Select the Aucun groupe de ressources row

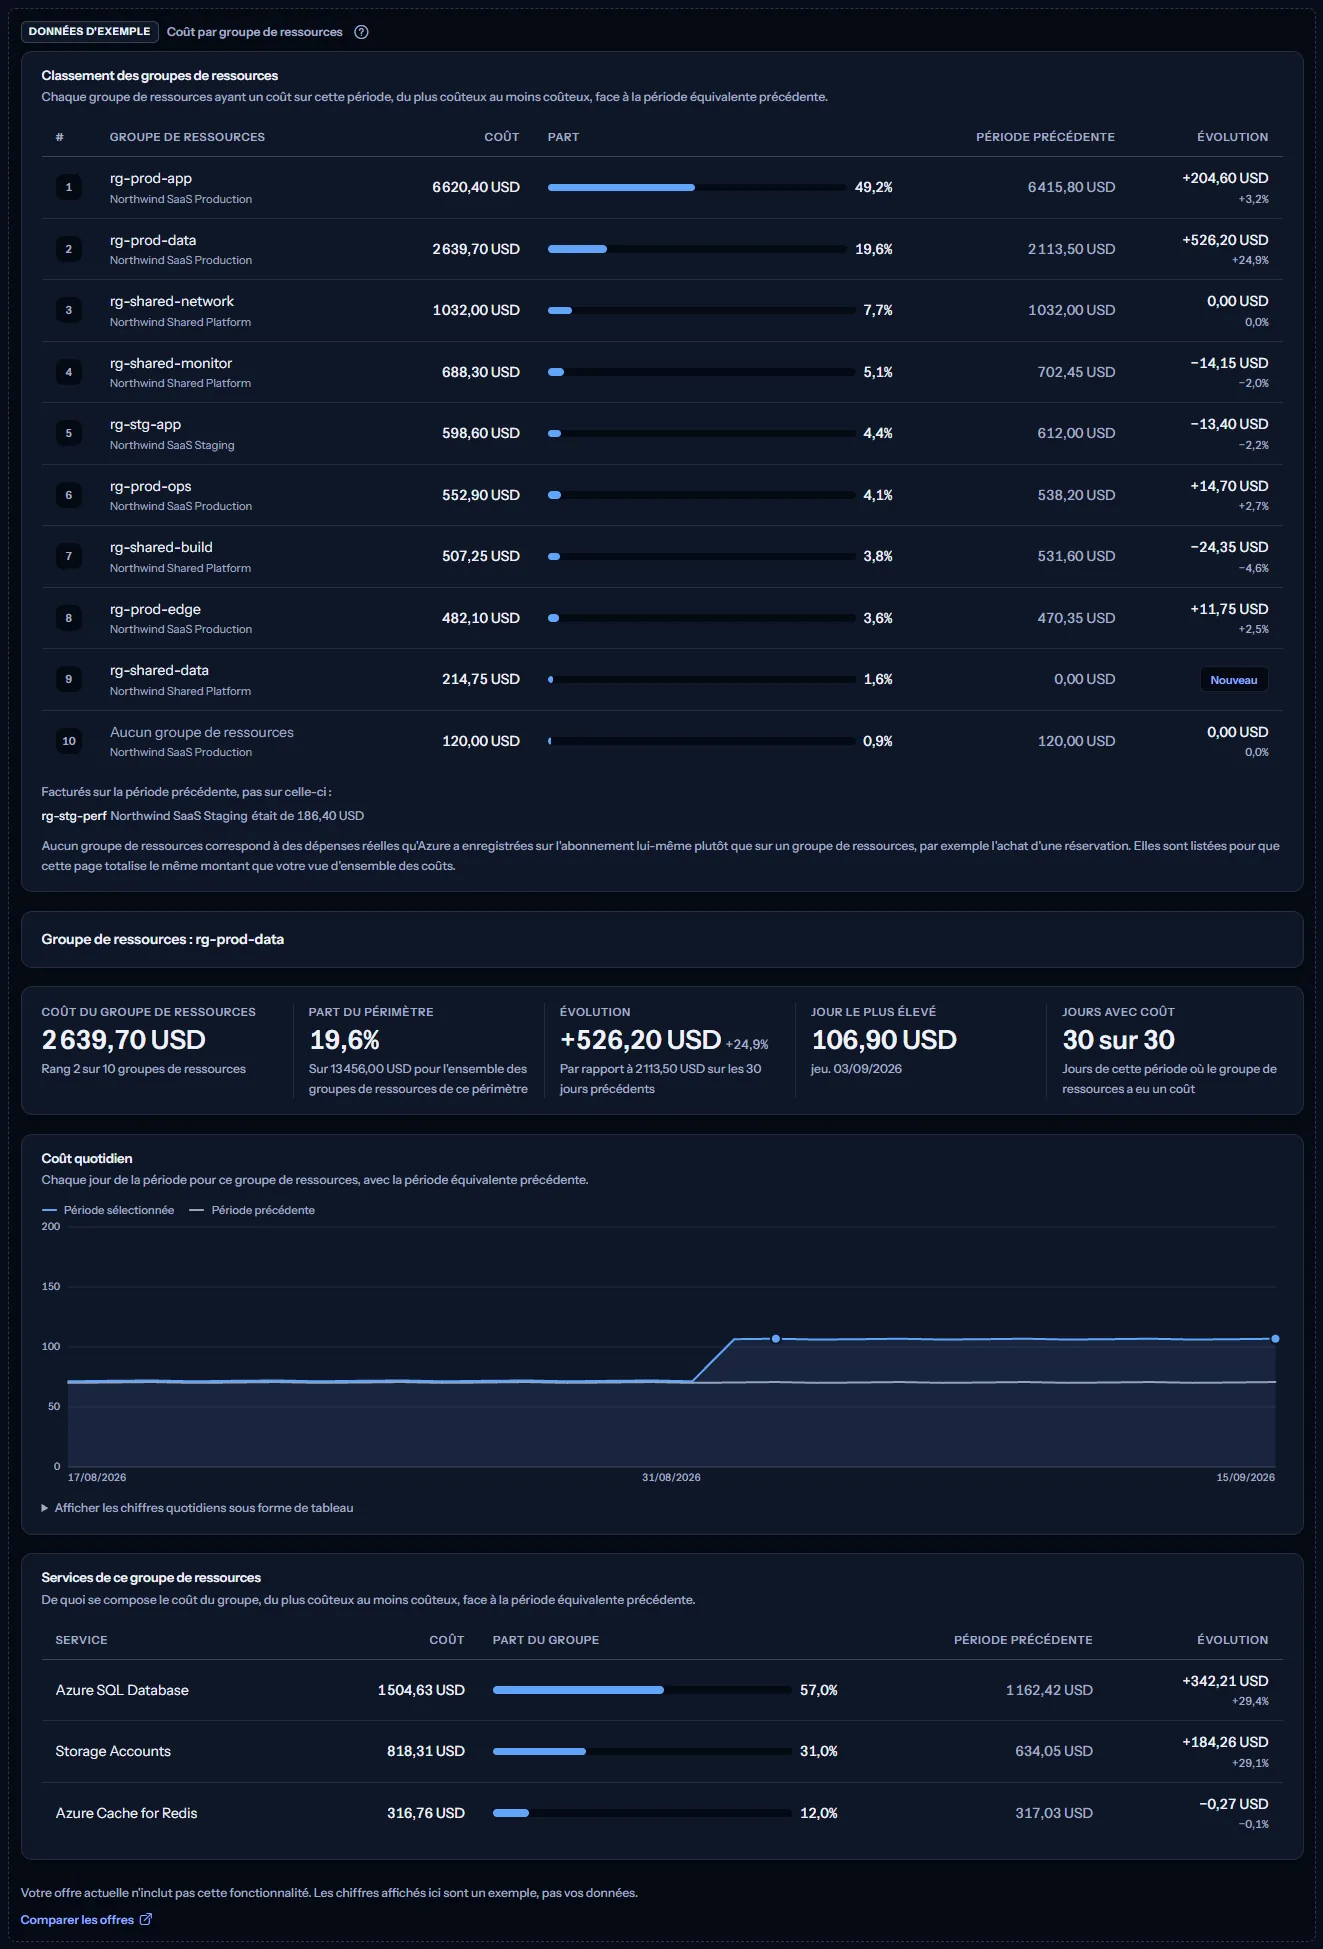662,741
